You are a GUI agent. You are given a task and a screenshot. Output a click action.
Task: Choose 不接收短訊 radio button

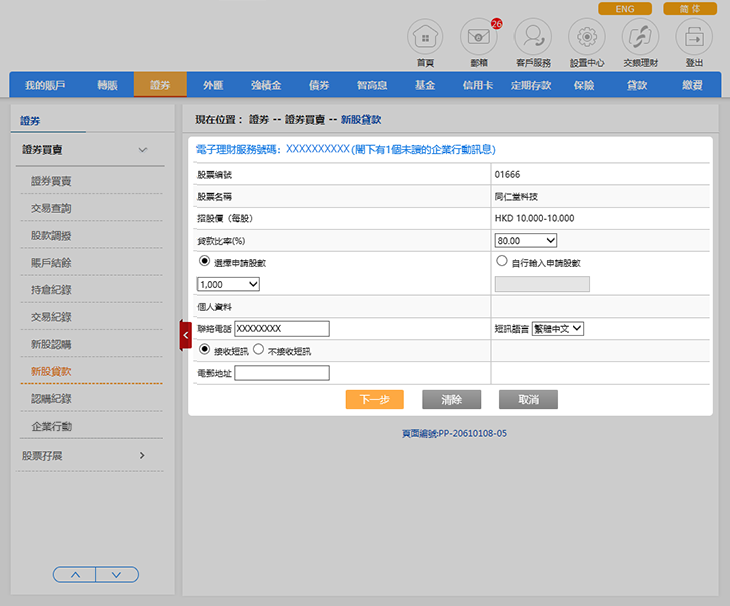(258, 350)
